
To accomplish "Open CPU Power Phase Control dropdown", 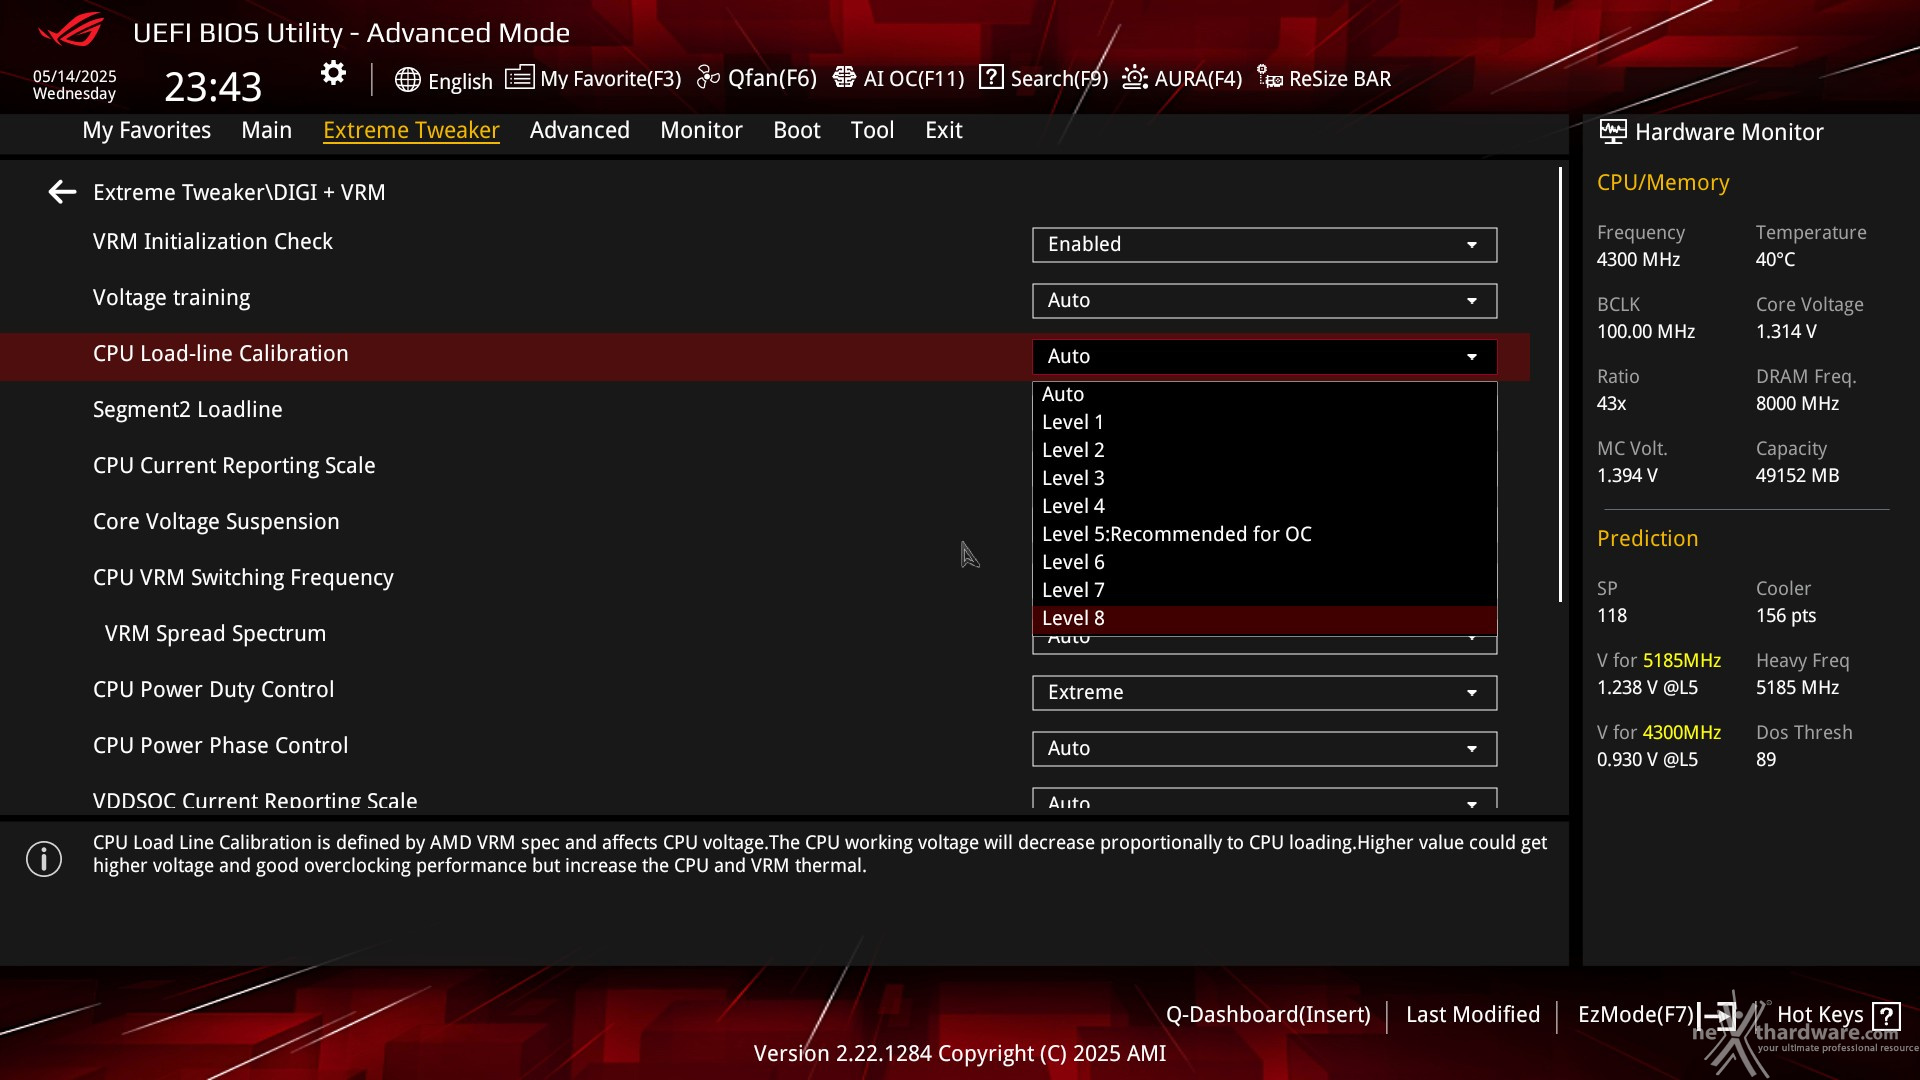I will coord(1264,749).
